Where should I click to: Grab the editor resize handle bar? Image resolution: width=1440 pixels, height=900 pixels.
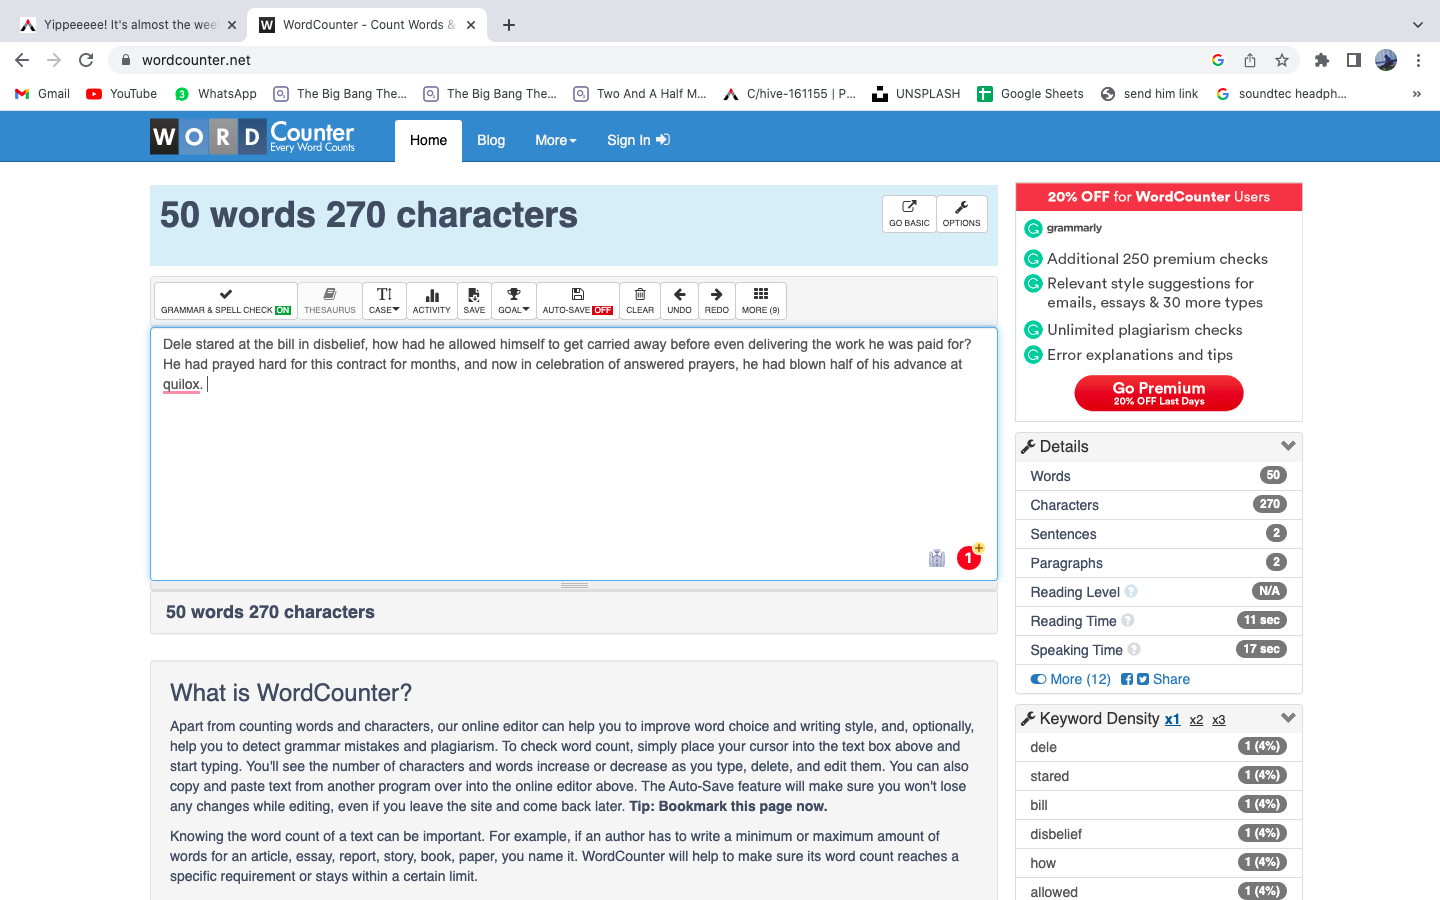click(x=574, y=585)
